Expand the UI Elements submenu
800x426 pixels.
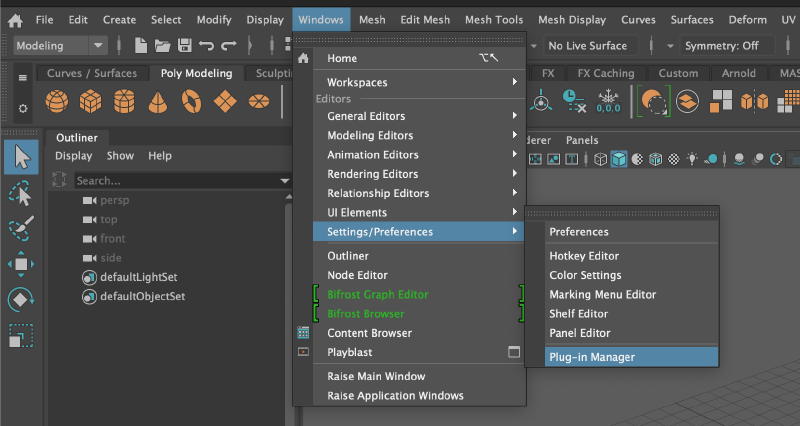[x=421, y=212]
